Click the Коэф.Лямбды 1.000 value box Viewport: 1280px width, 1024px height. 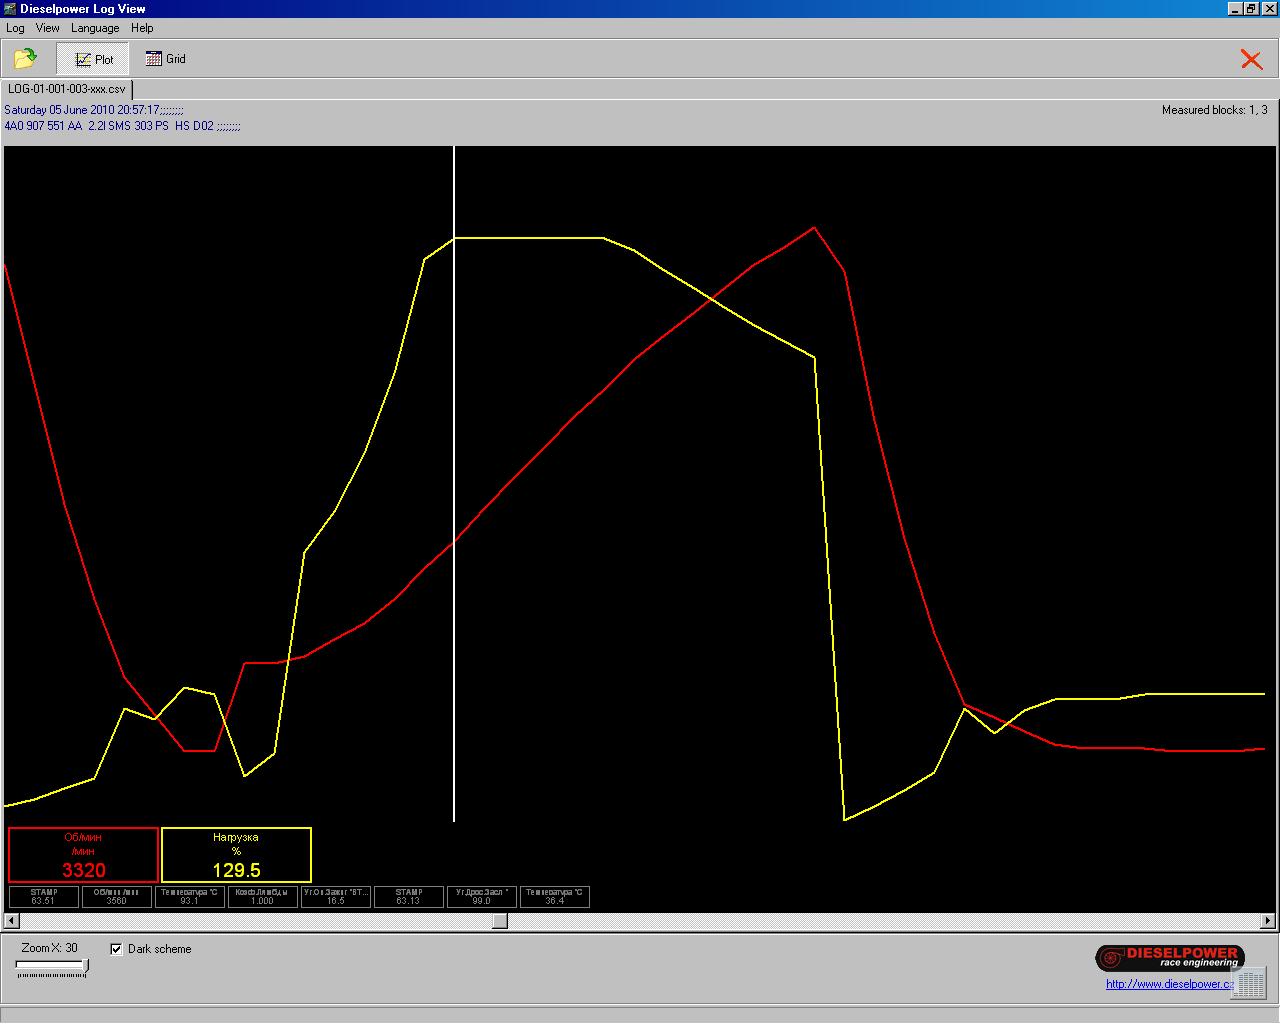263,896
